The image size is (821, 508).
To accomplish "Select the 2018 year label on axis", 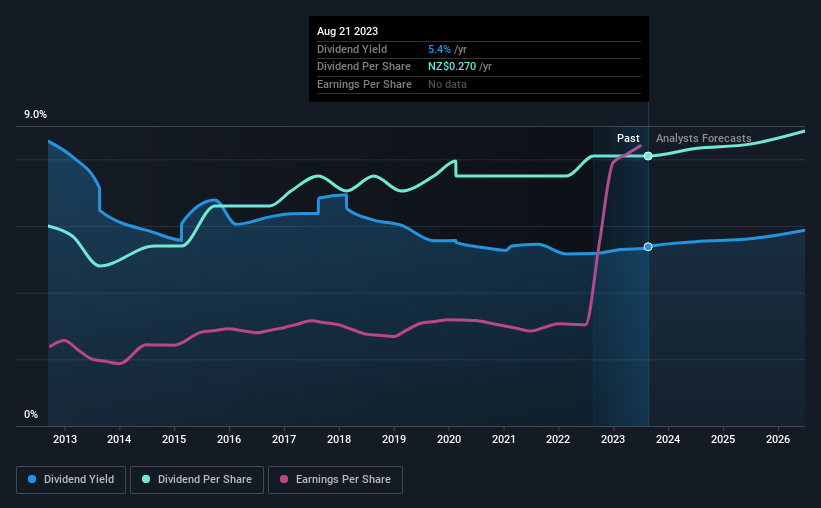I will point(339,439).
